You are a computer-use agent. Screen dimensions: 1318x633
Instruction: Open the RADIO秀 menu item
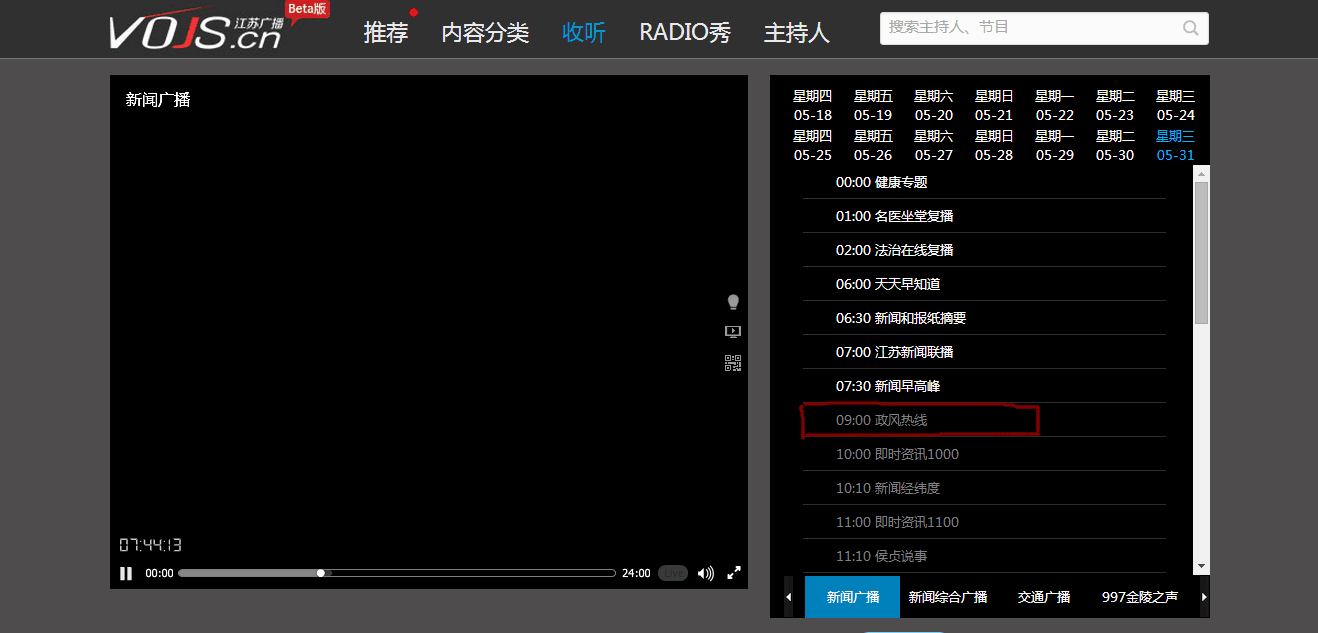685,32
